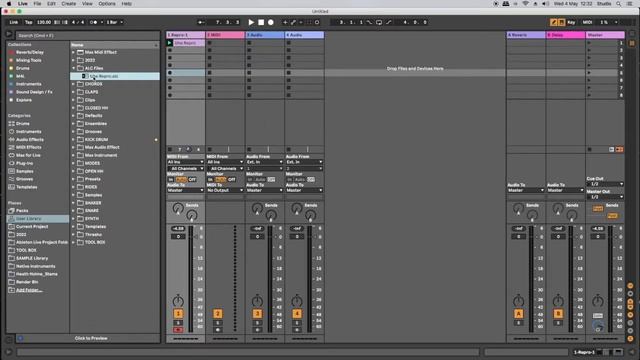Click the Arrangement Record button
This screenshot has height=360, width=640.
coord(271,22)
